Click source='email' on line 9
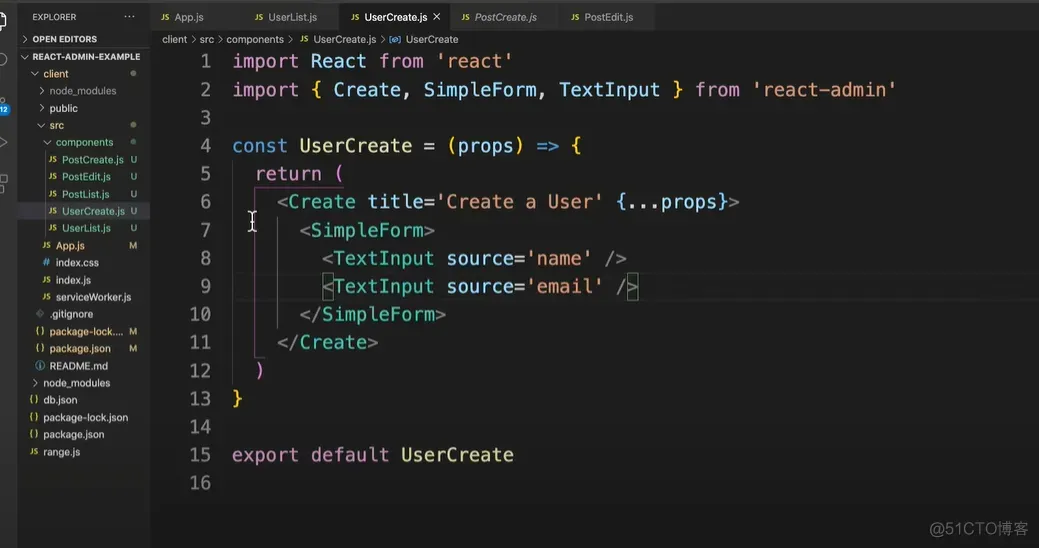The height and width of the screenshot is (548, 1039). [x=524, y=286]
